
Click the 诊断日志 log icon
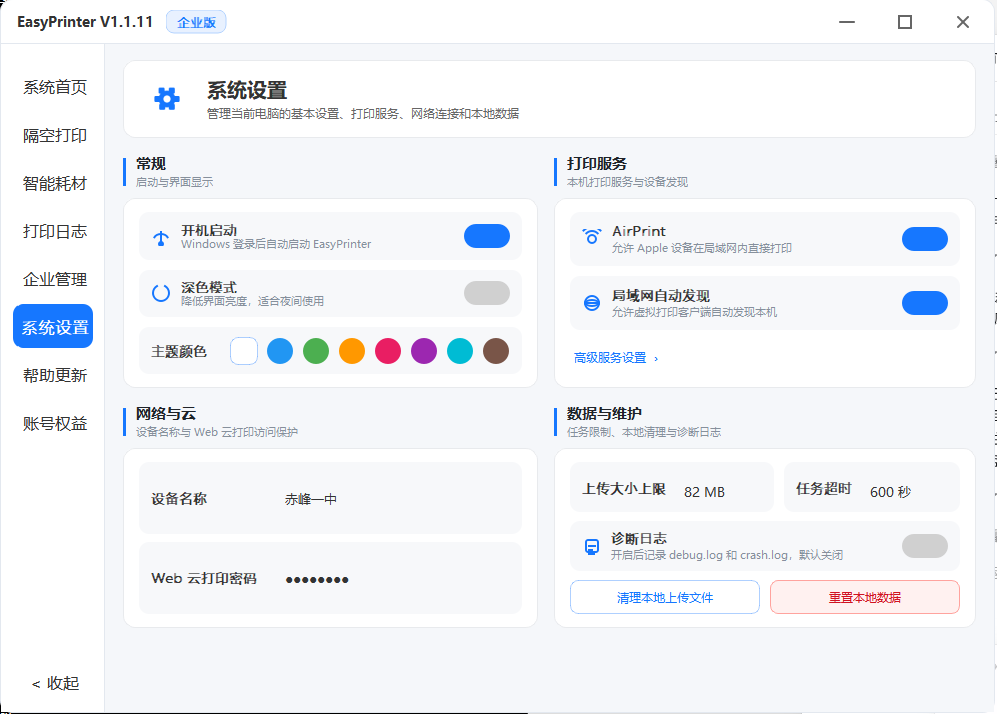[x=591, y=547]
